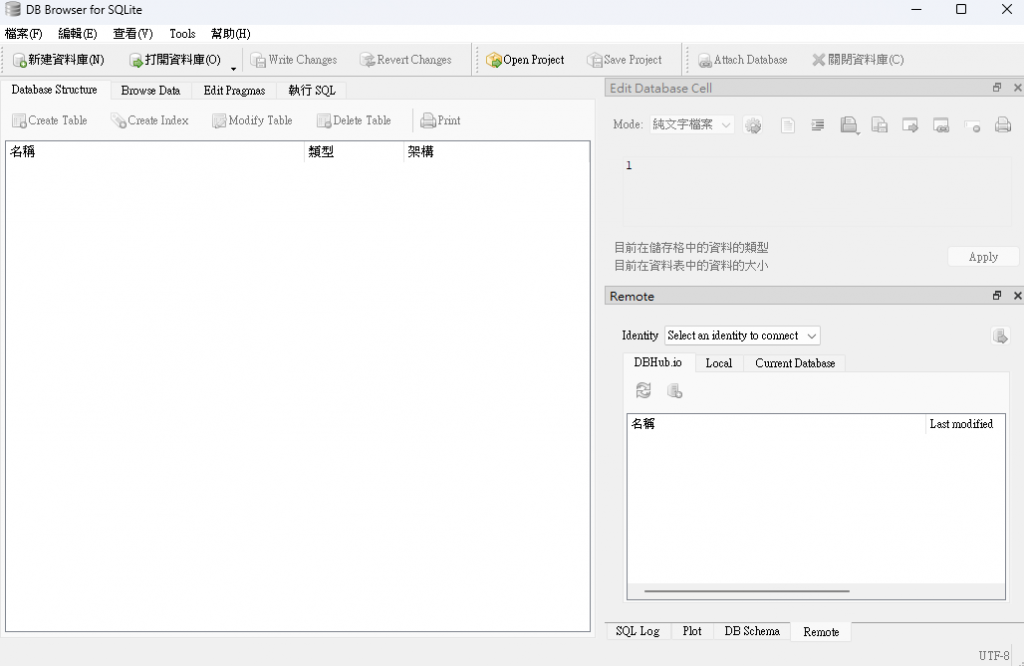Open the Select an identity to connect dropdown
Viewport: 1024px width, 666px height.
(743, 336)
